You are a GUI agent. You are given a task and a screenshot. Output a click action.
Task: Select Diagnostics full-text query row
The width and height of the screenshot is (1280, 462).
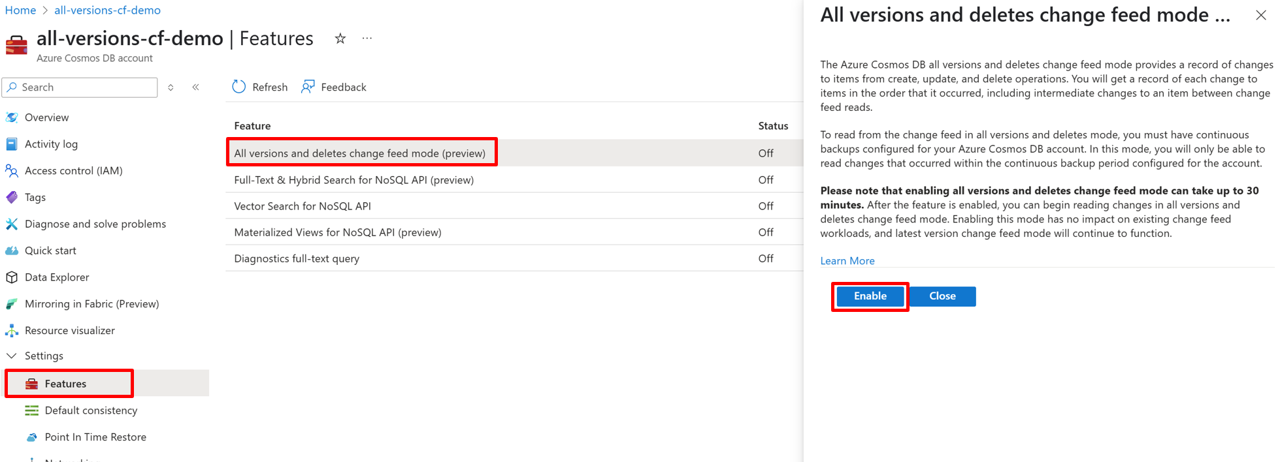514,258
